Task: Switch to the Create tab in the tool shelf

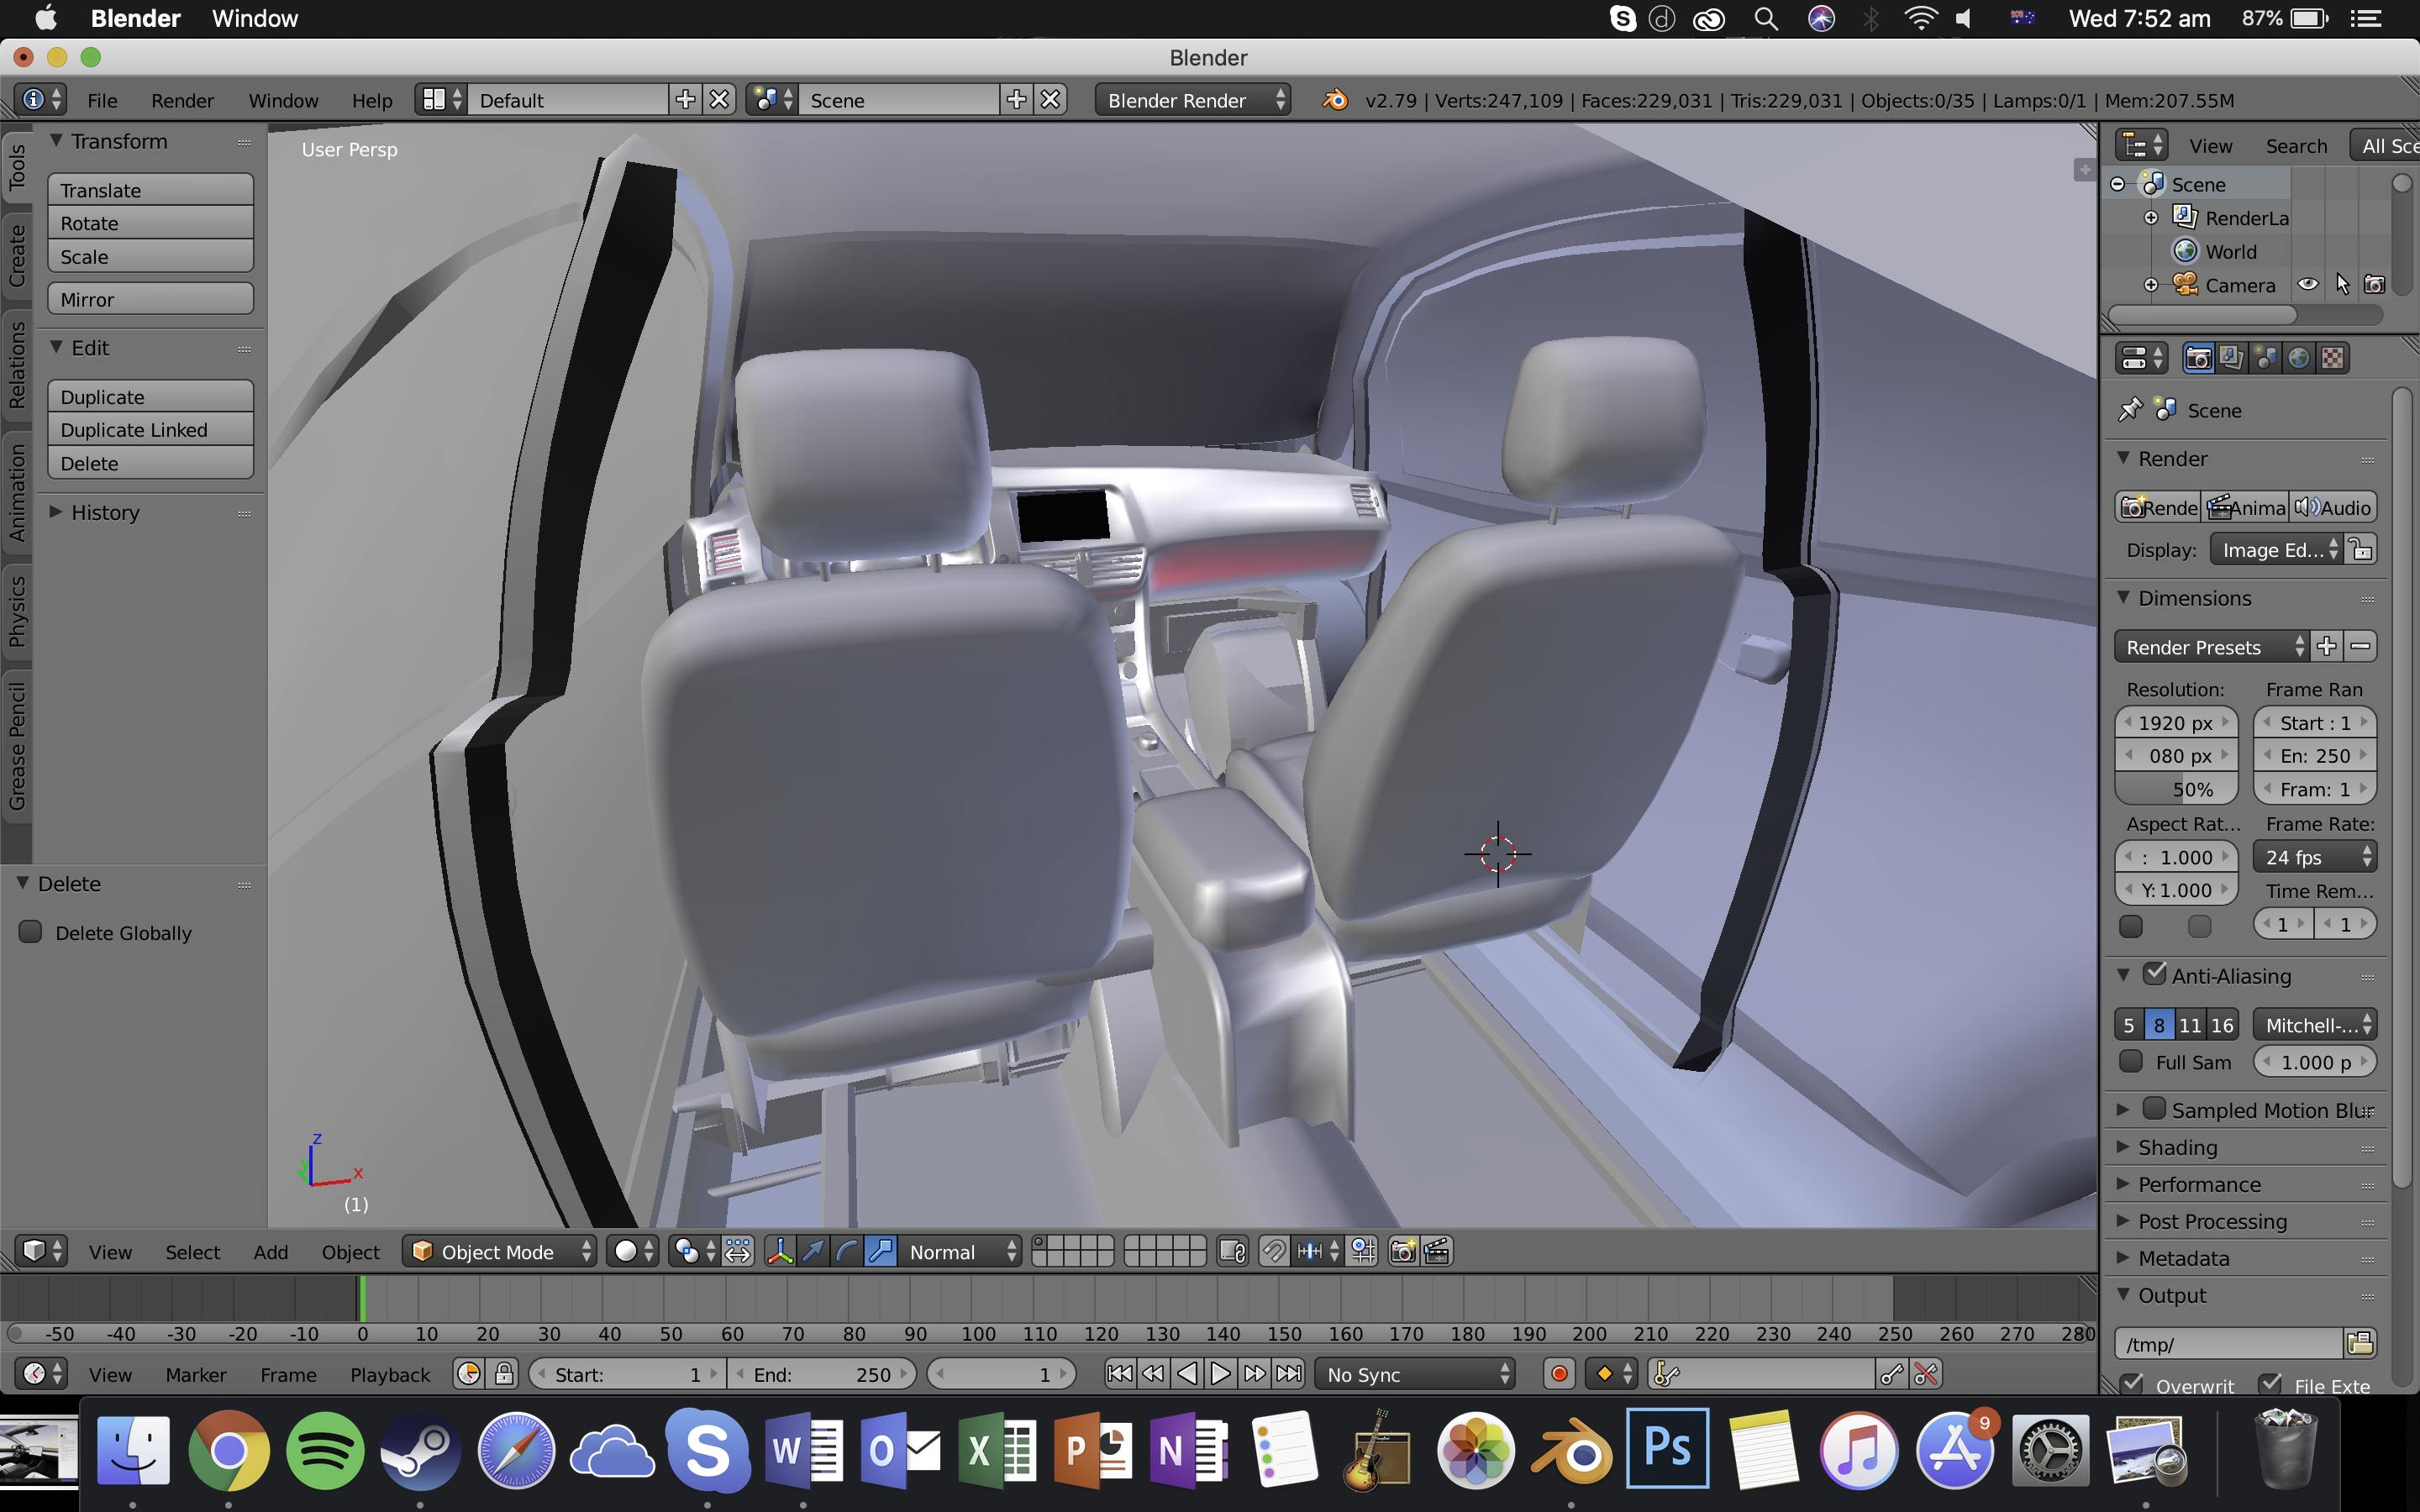Action: (x=17, y=255)
